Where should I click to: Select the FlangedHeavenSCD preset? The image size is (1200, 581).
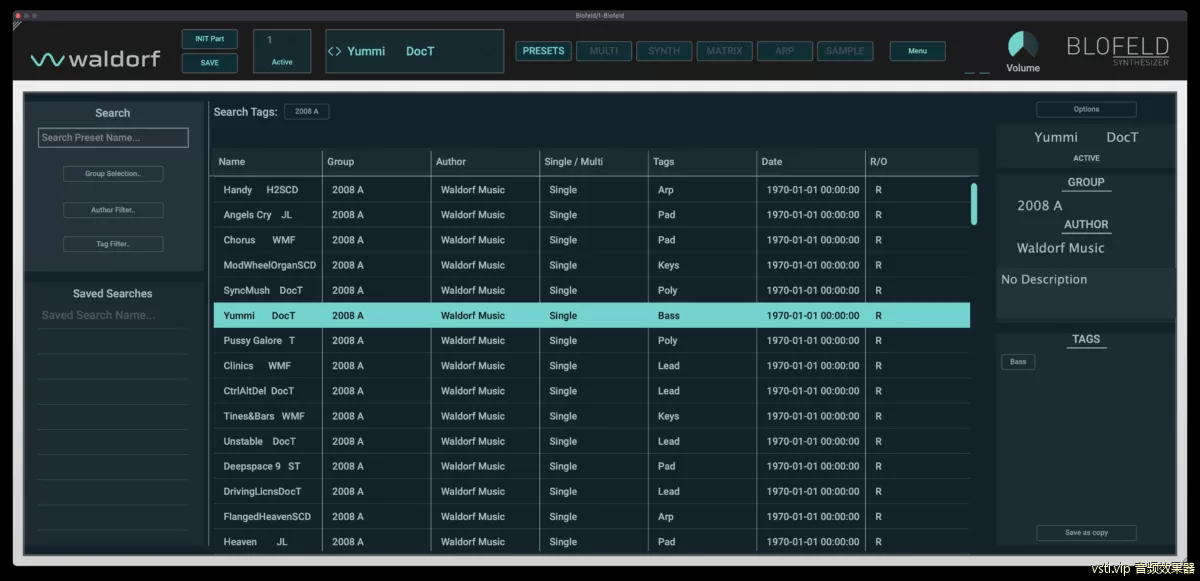point(591,517)
